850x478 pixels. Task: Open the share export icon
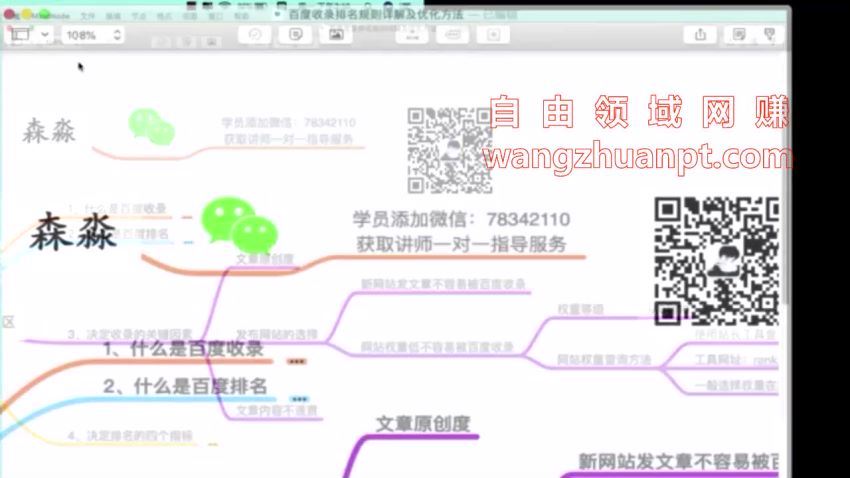click(x=700, y=35)
